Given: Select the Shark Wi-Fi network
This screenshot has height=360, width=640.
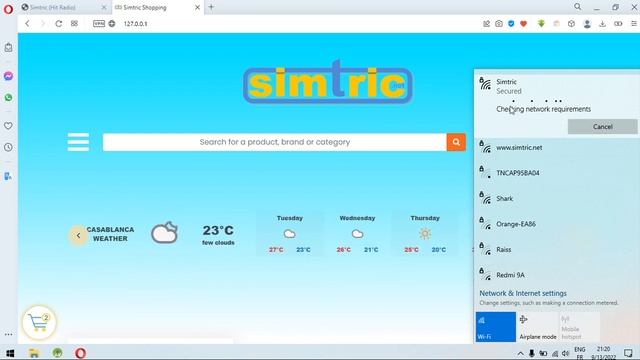Looking at the screenshot, I should pyautogui.click(x=557, y=198).
